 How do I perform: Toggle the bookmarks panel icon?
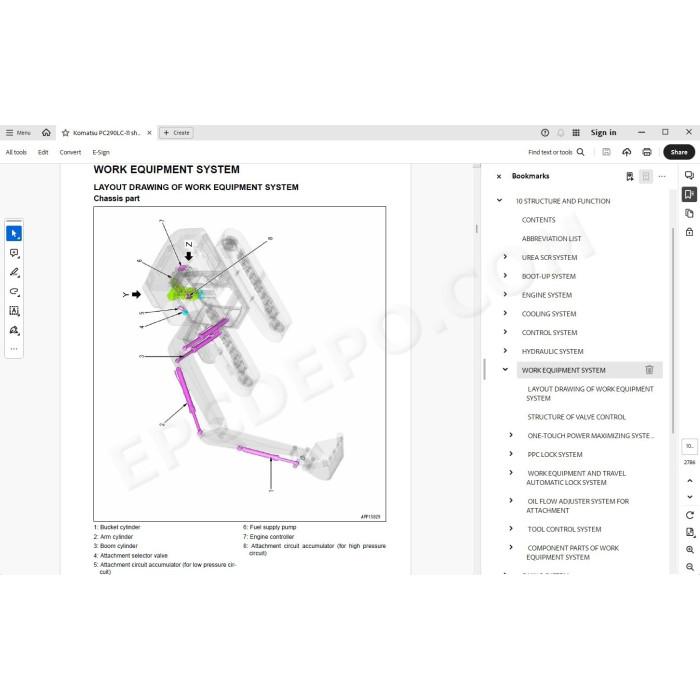689,194
